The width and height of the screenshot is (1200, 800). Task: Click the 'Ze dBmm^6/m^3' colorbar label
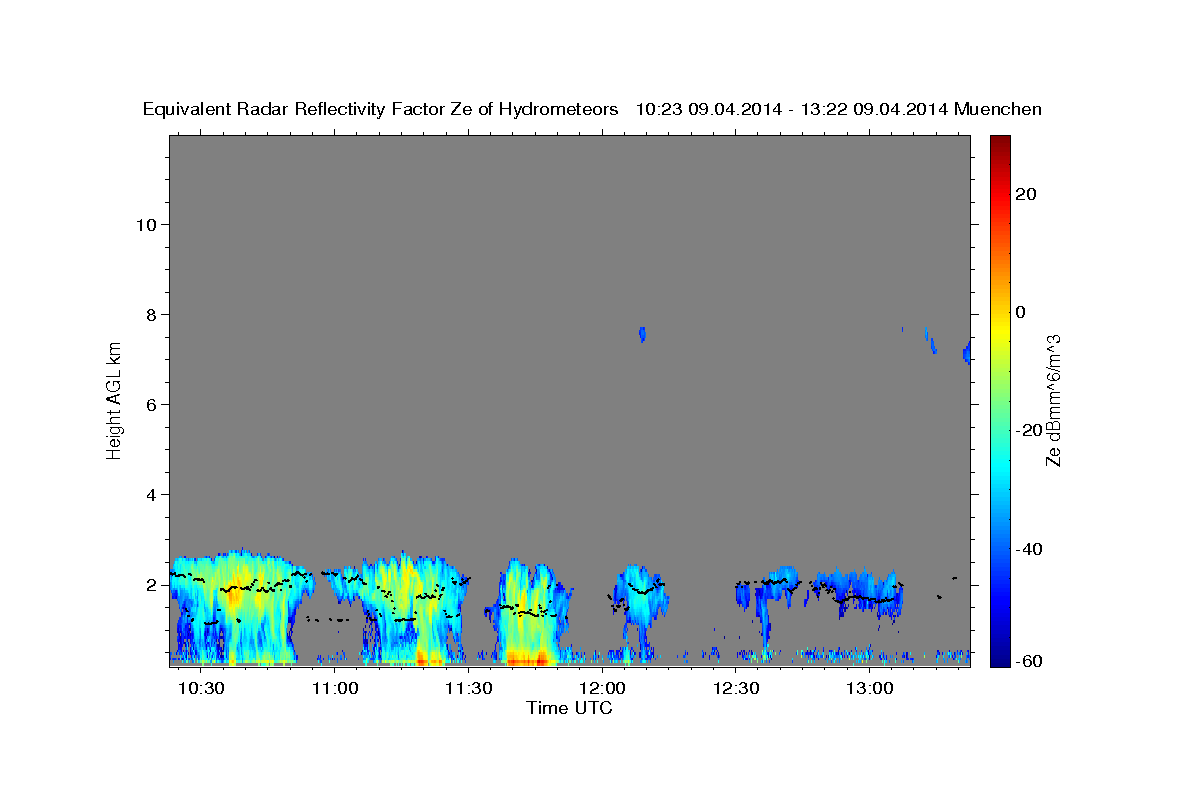[x=1053, y=400]
